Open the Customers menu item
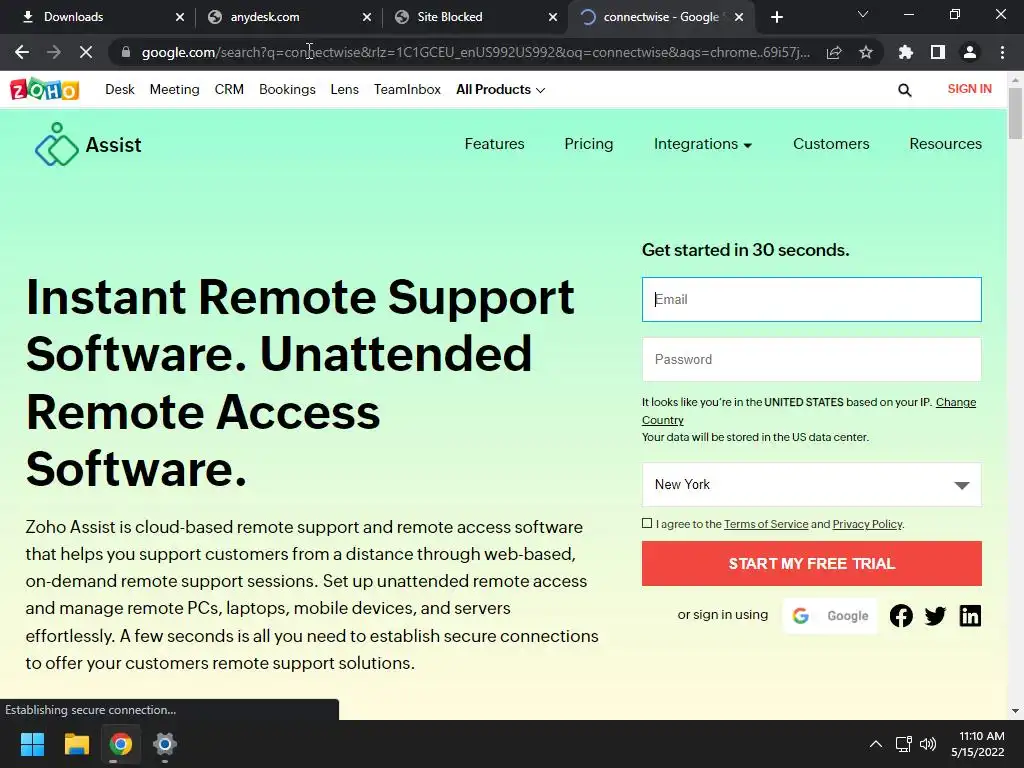 pos(831,144)
